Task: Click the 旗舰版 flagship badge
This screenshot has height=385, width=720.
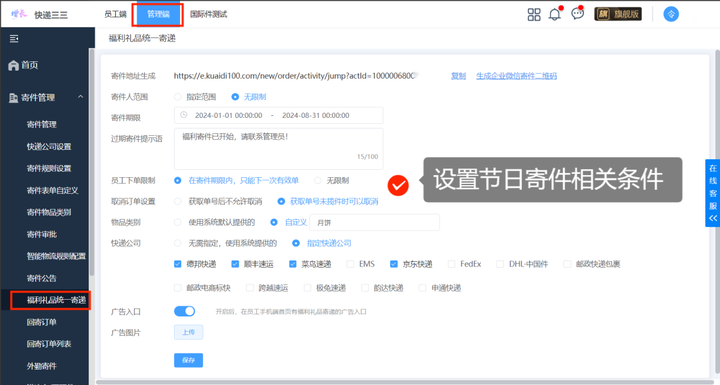Action: point(618,14)
